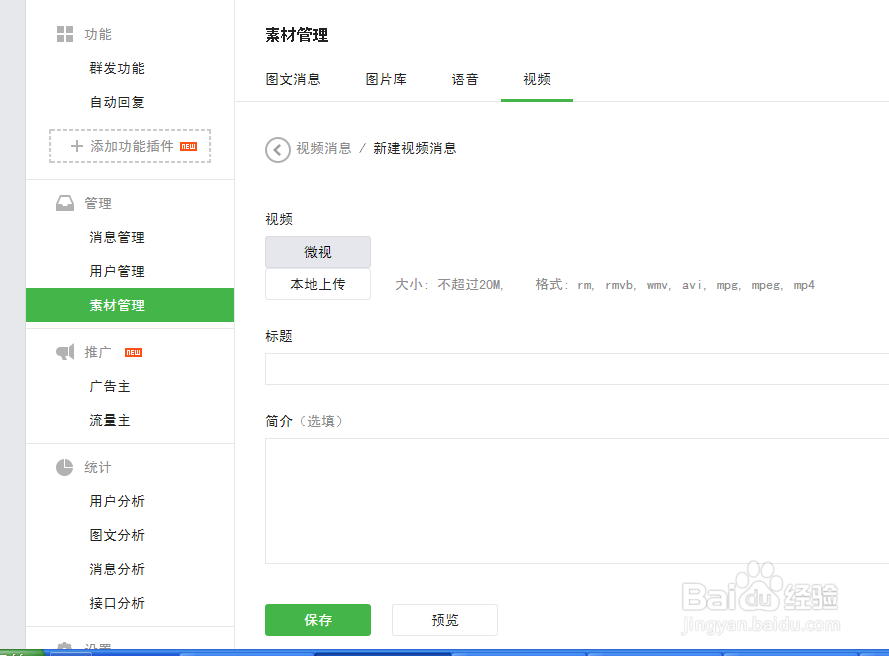Click the green 保存 button
The width and height of the screenshot is (889, 656).
(x=317, y=620)
